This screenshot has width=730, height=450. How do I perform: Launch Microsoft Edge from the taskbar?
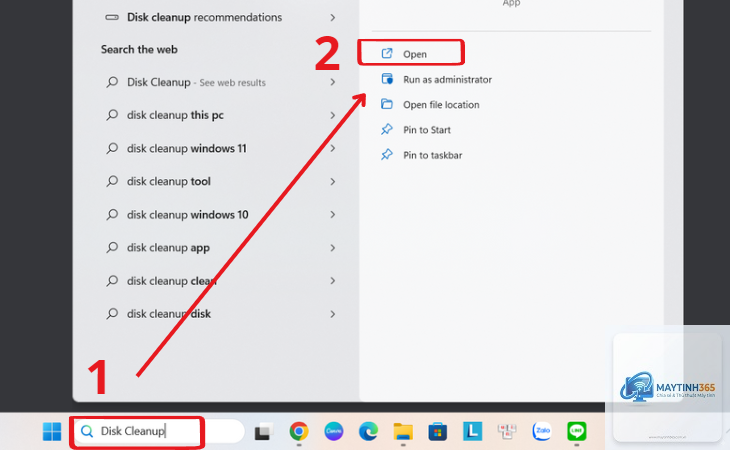click(368, 431)
